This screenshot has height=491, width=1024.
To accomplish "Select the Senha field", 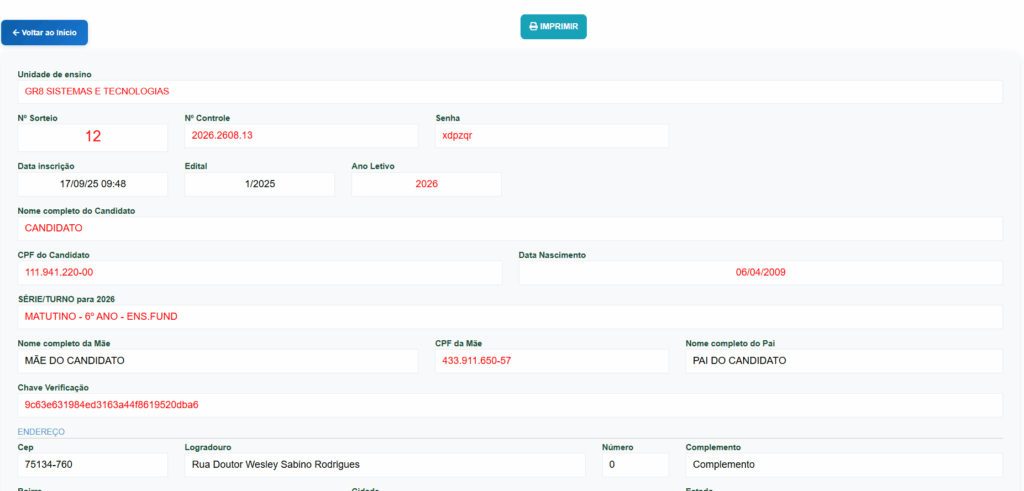I will click(552, 136).
